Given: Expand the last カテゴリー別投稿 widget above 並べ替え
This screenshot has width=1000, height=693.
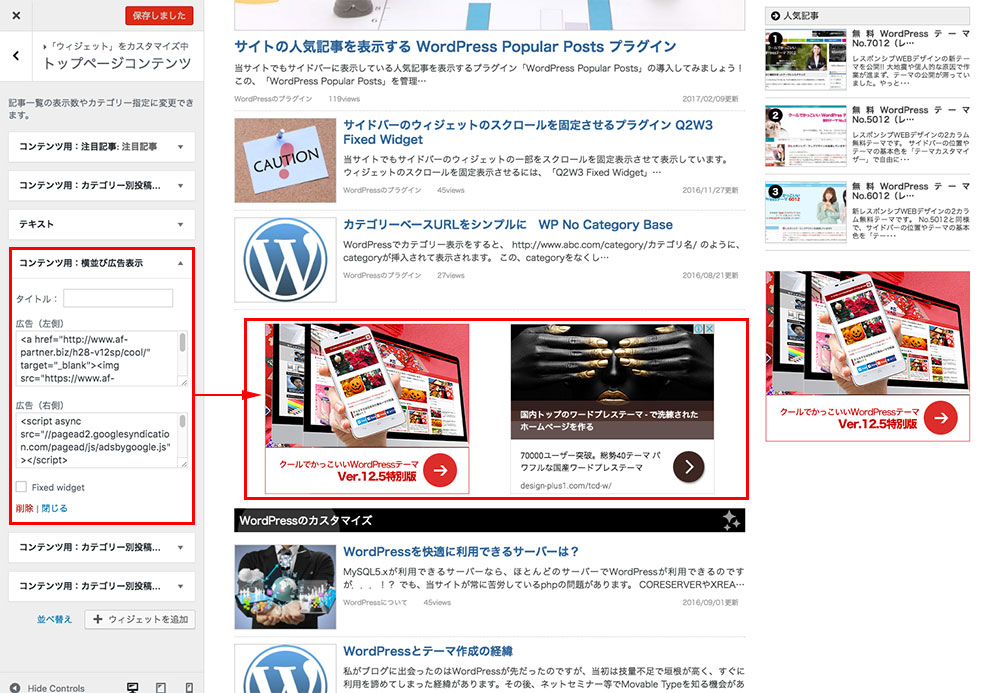Looking at the screenshot, I should [101, 586].
